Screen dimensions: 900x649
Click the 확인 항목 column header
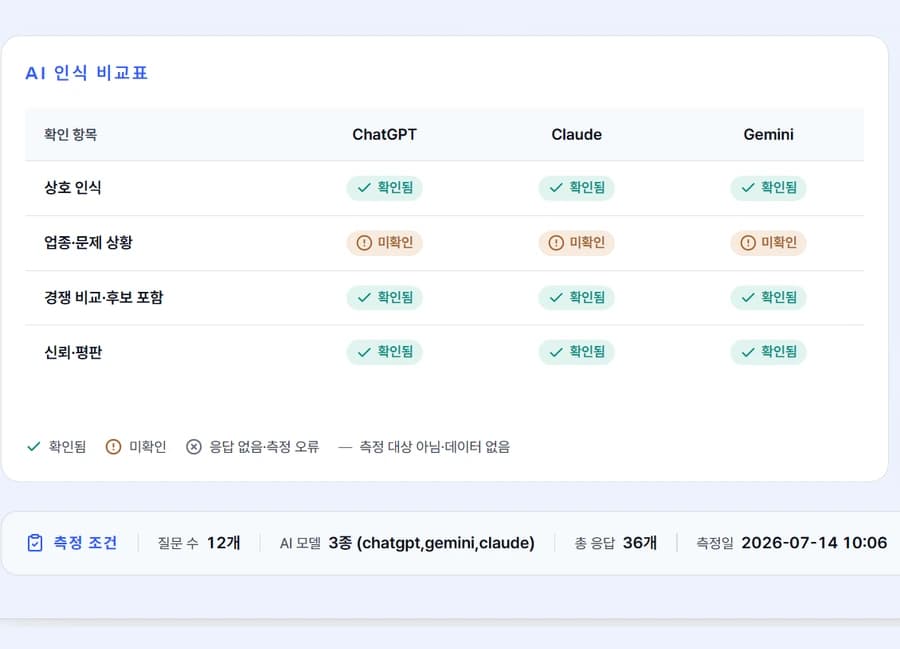71,134
